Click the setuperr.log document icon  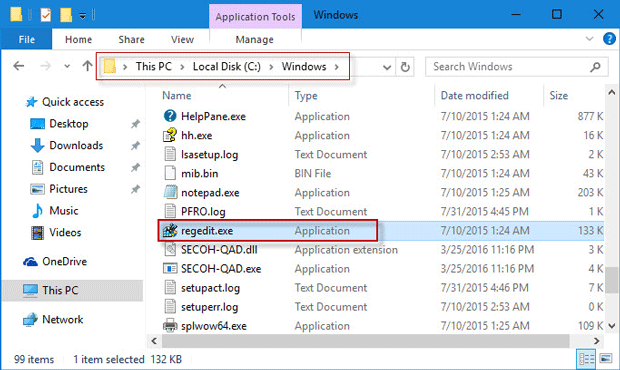click(x=170, y=306)
